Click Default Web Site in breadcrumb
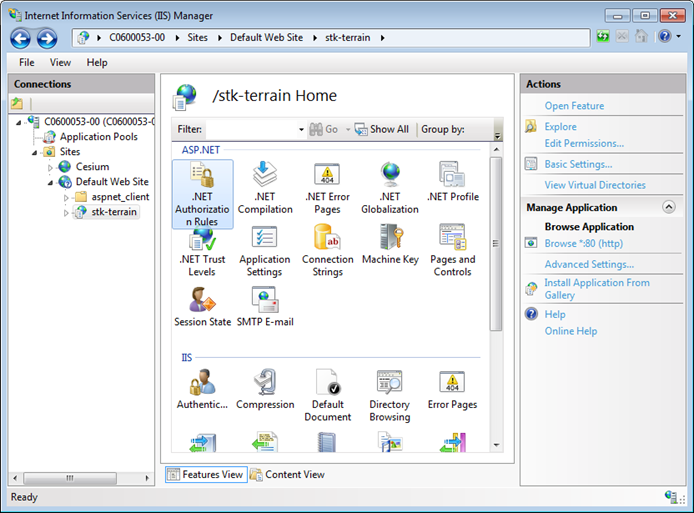This screenshot has height=513, width=694. click(266, 38)
